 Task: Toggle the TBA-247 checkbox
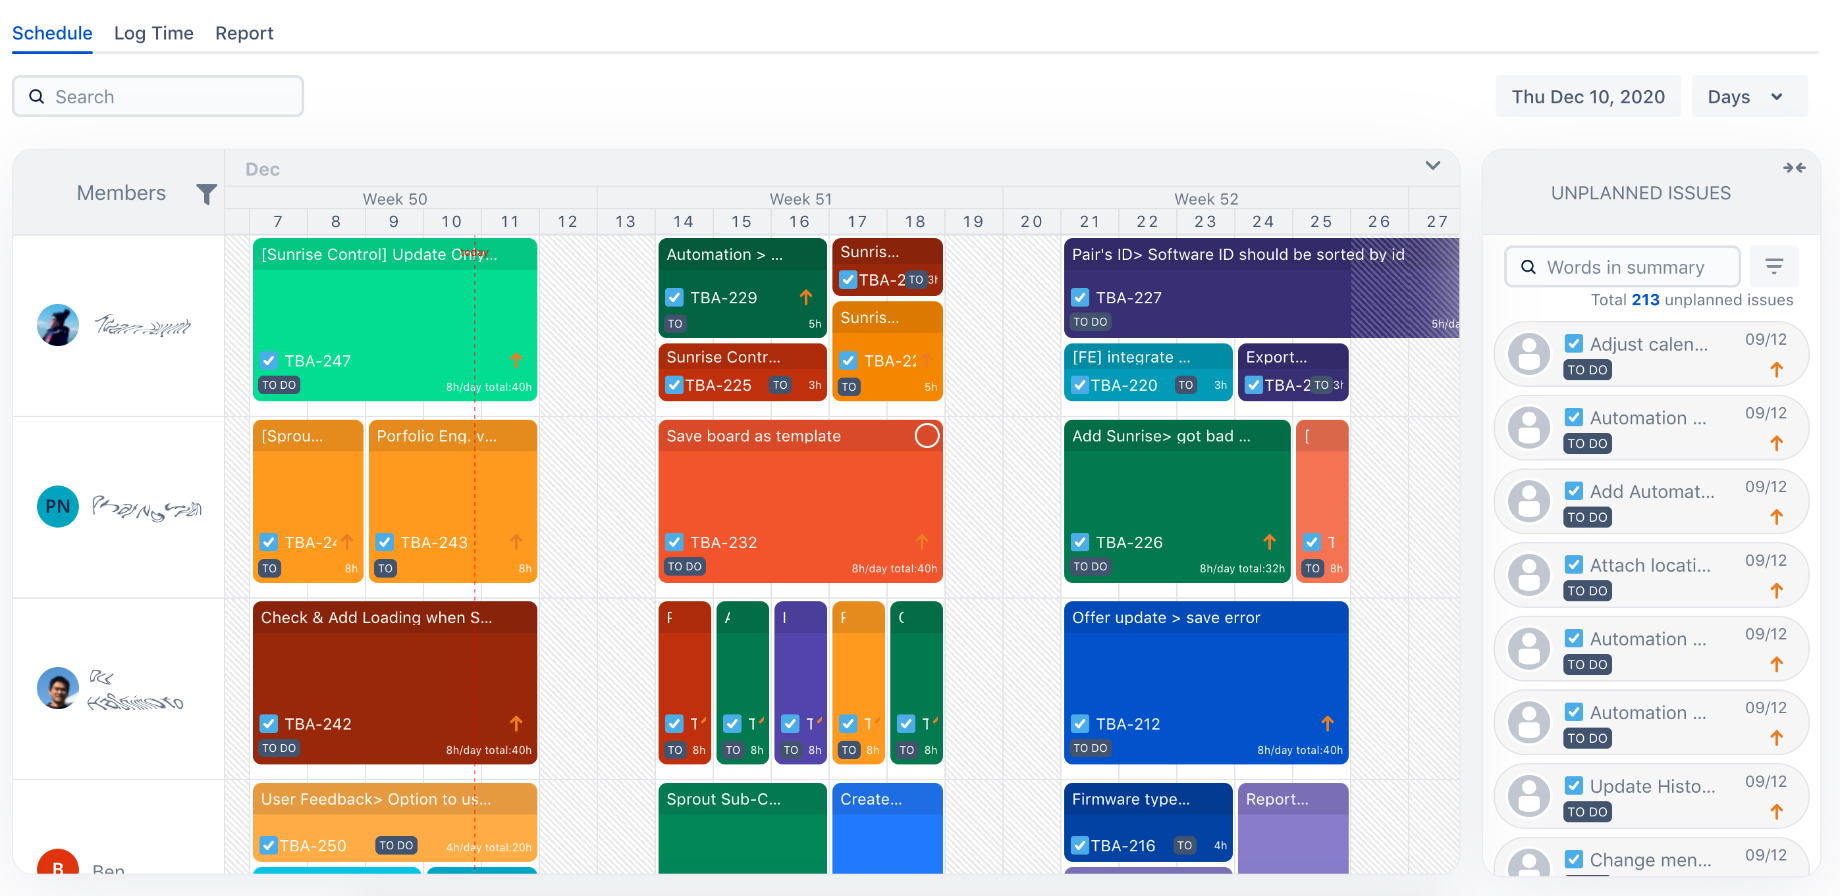(x=269, y=361)
